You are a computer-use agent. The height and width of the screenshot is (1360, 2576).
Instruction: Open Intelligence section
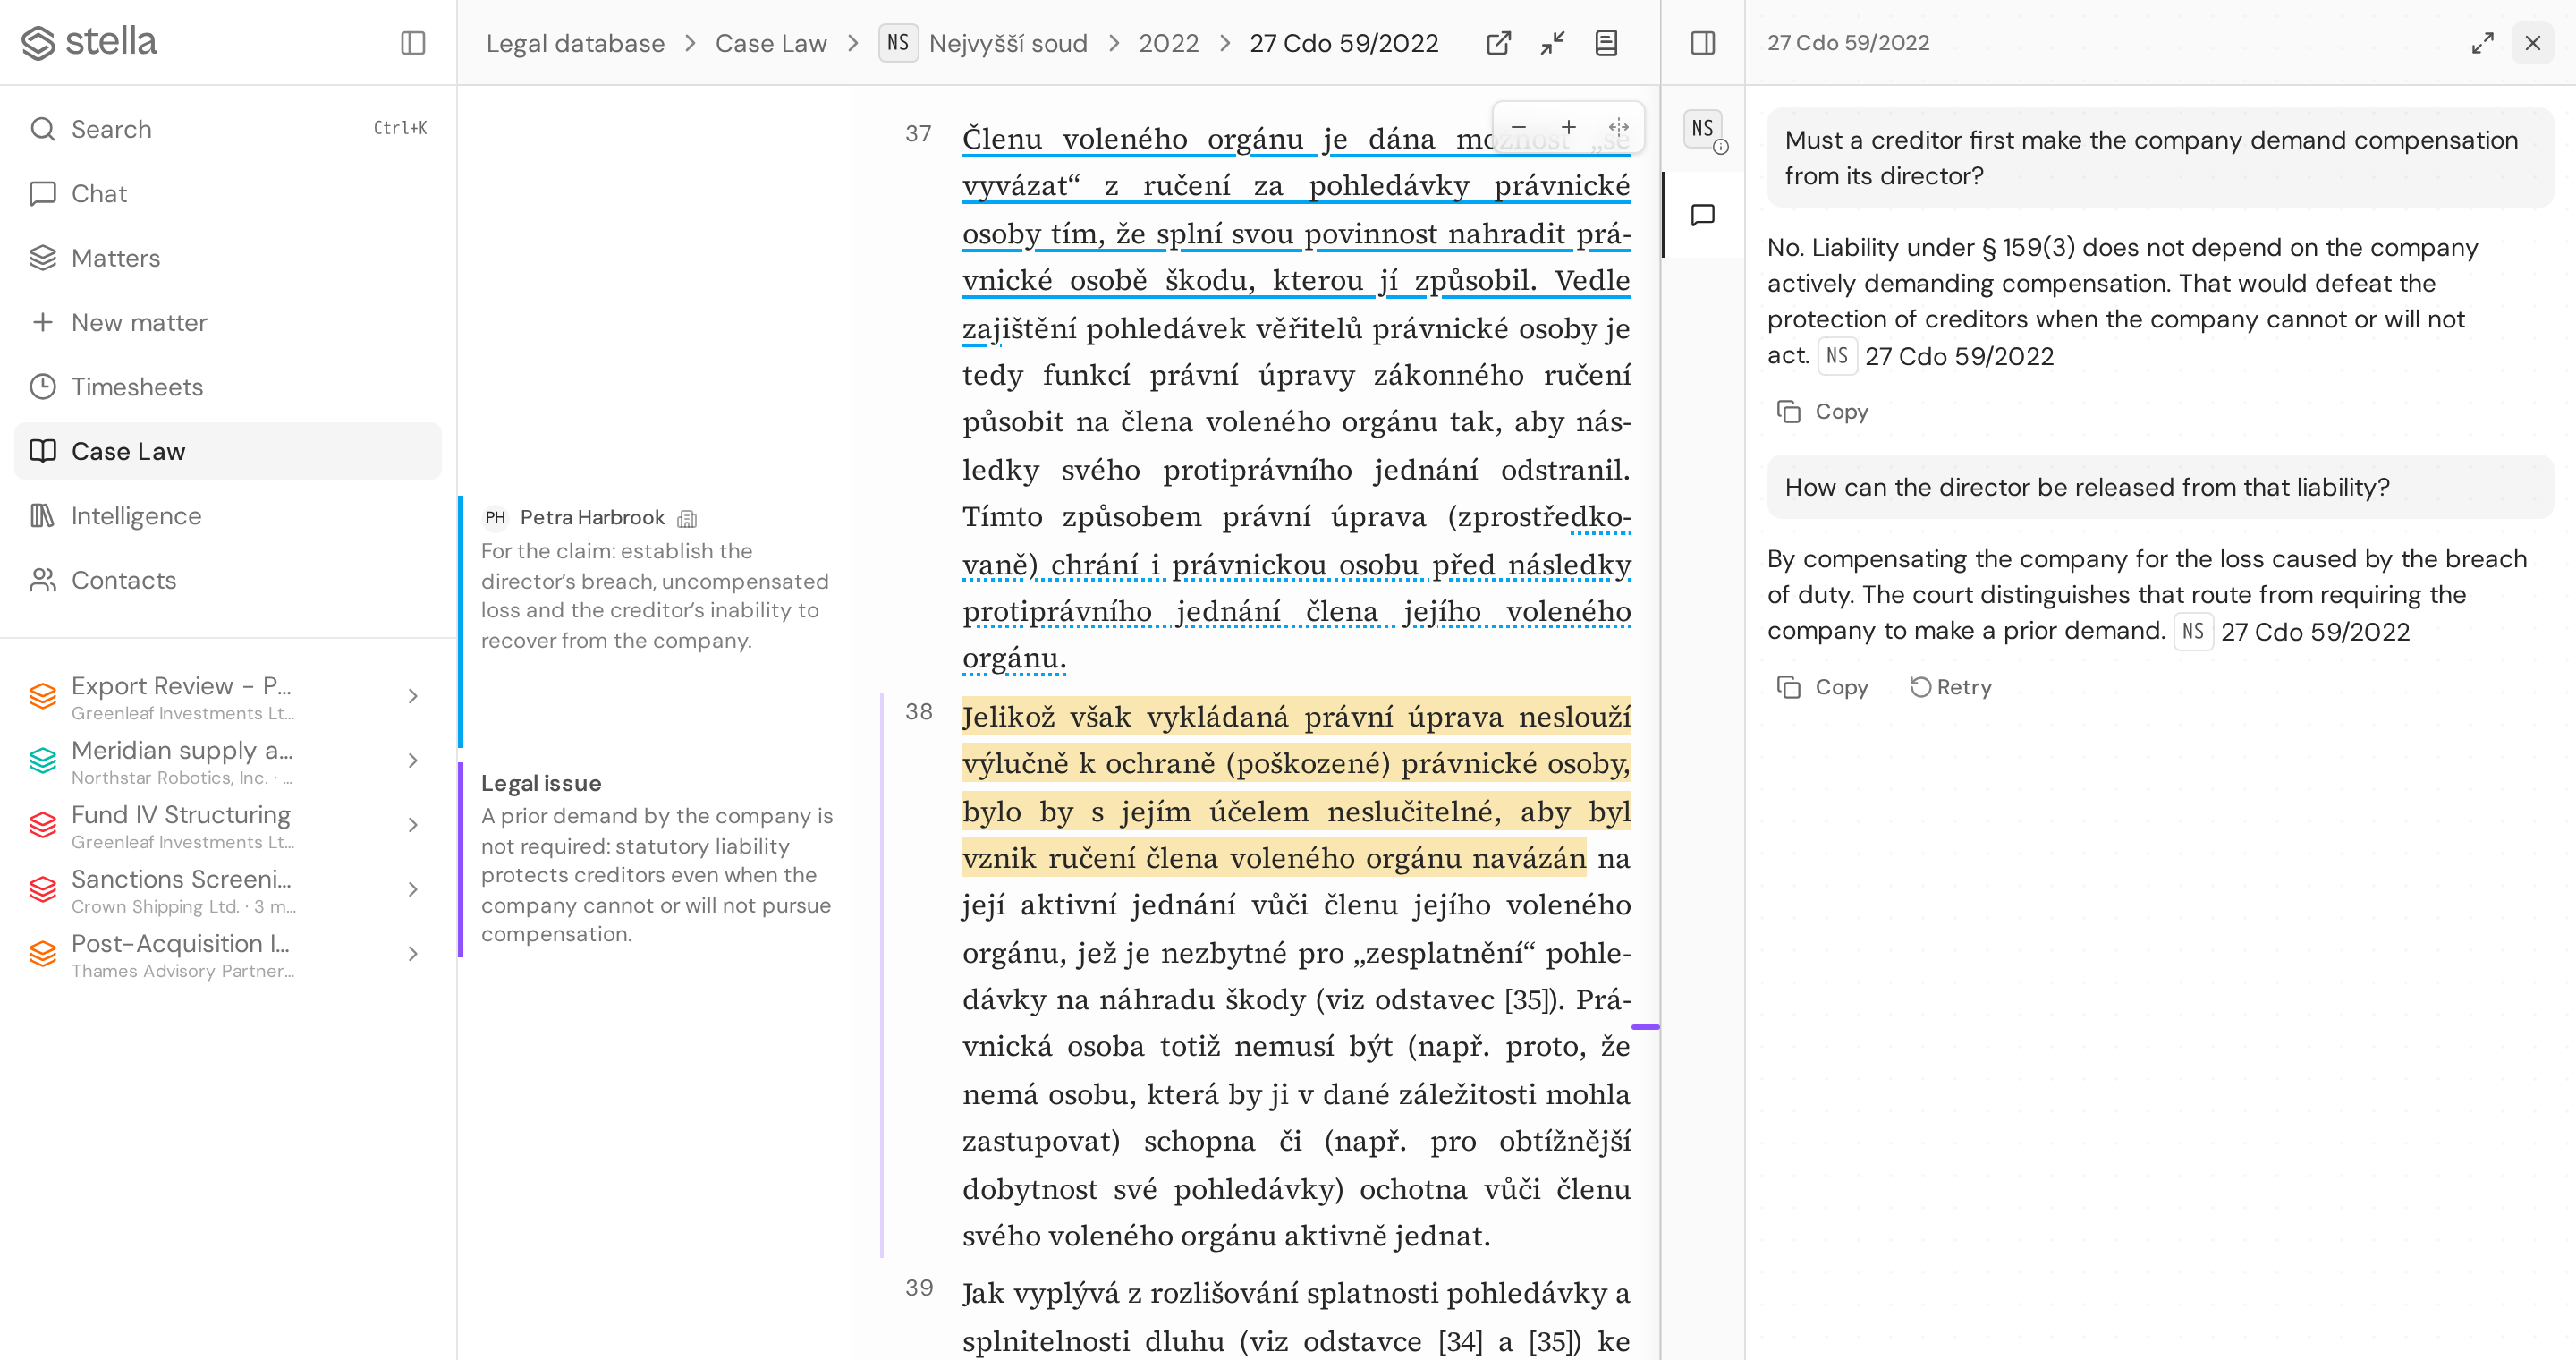[228, 516]
